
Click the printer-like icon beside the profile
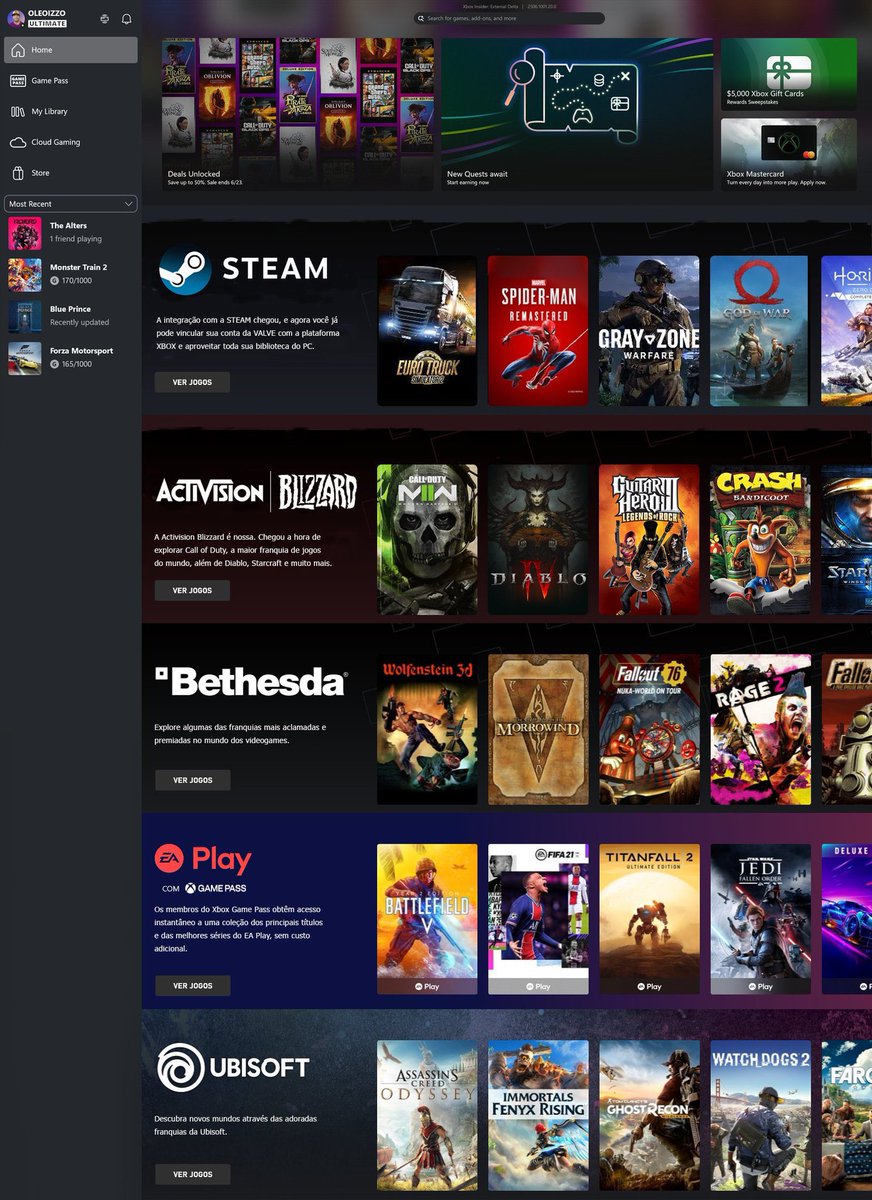coord(105,18)
